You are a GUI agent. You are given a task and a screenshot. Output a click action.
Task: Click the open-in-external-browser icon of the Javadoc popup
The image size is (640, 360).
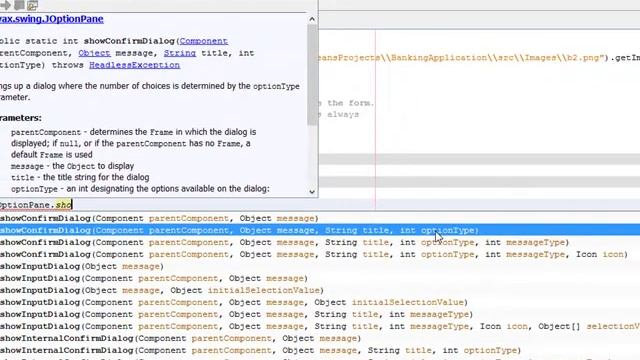(x=32, y=5)
